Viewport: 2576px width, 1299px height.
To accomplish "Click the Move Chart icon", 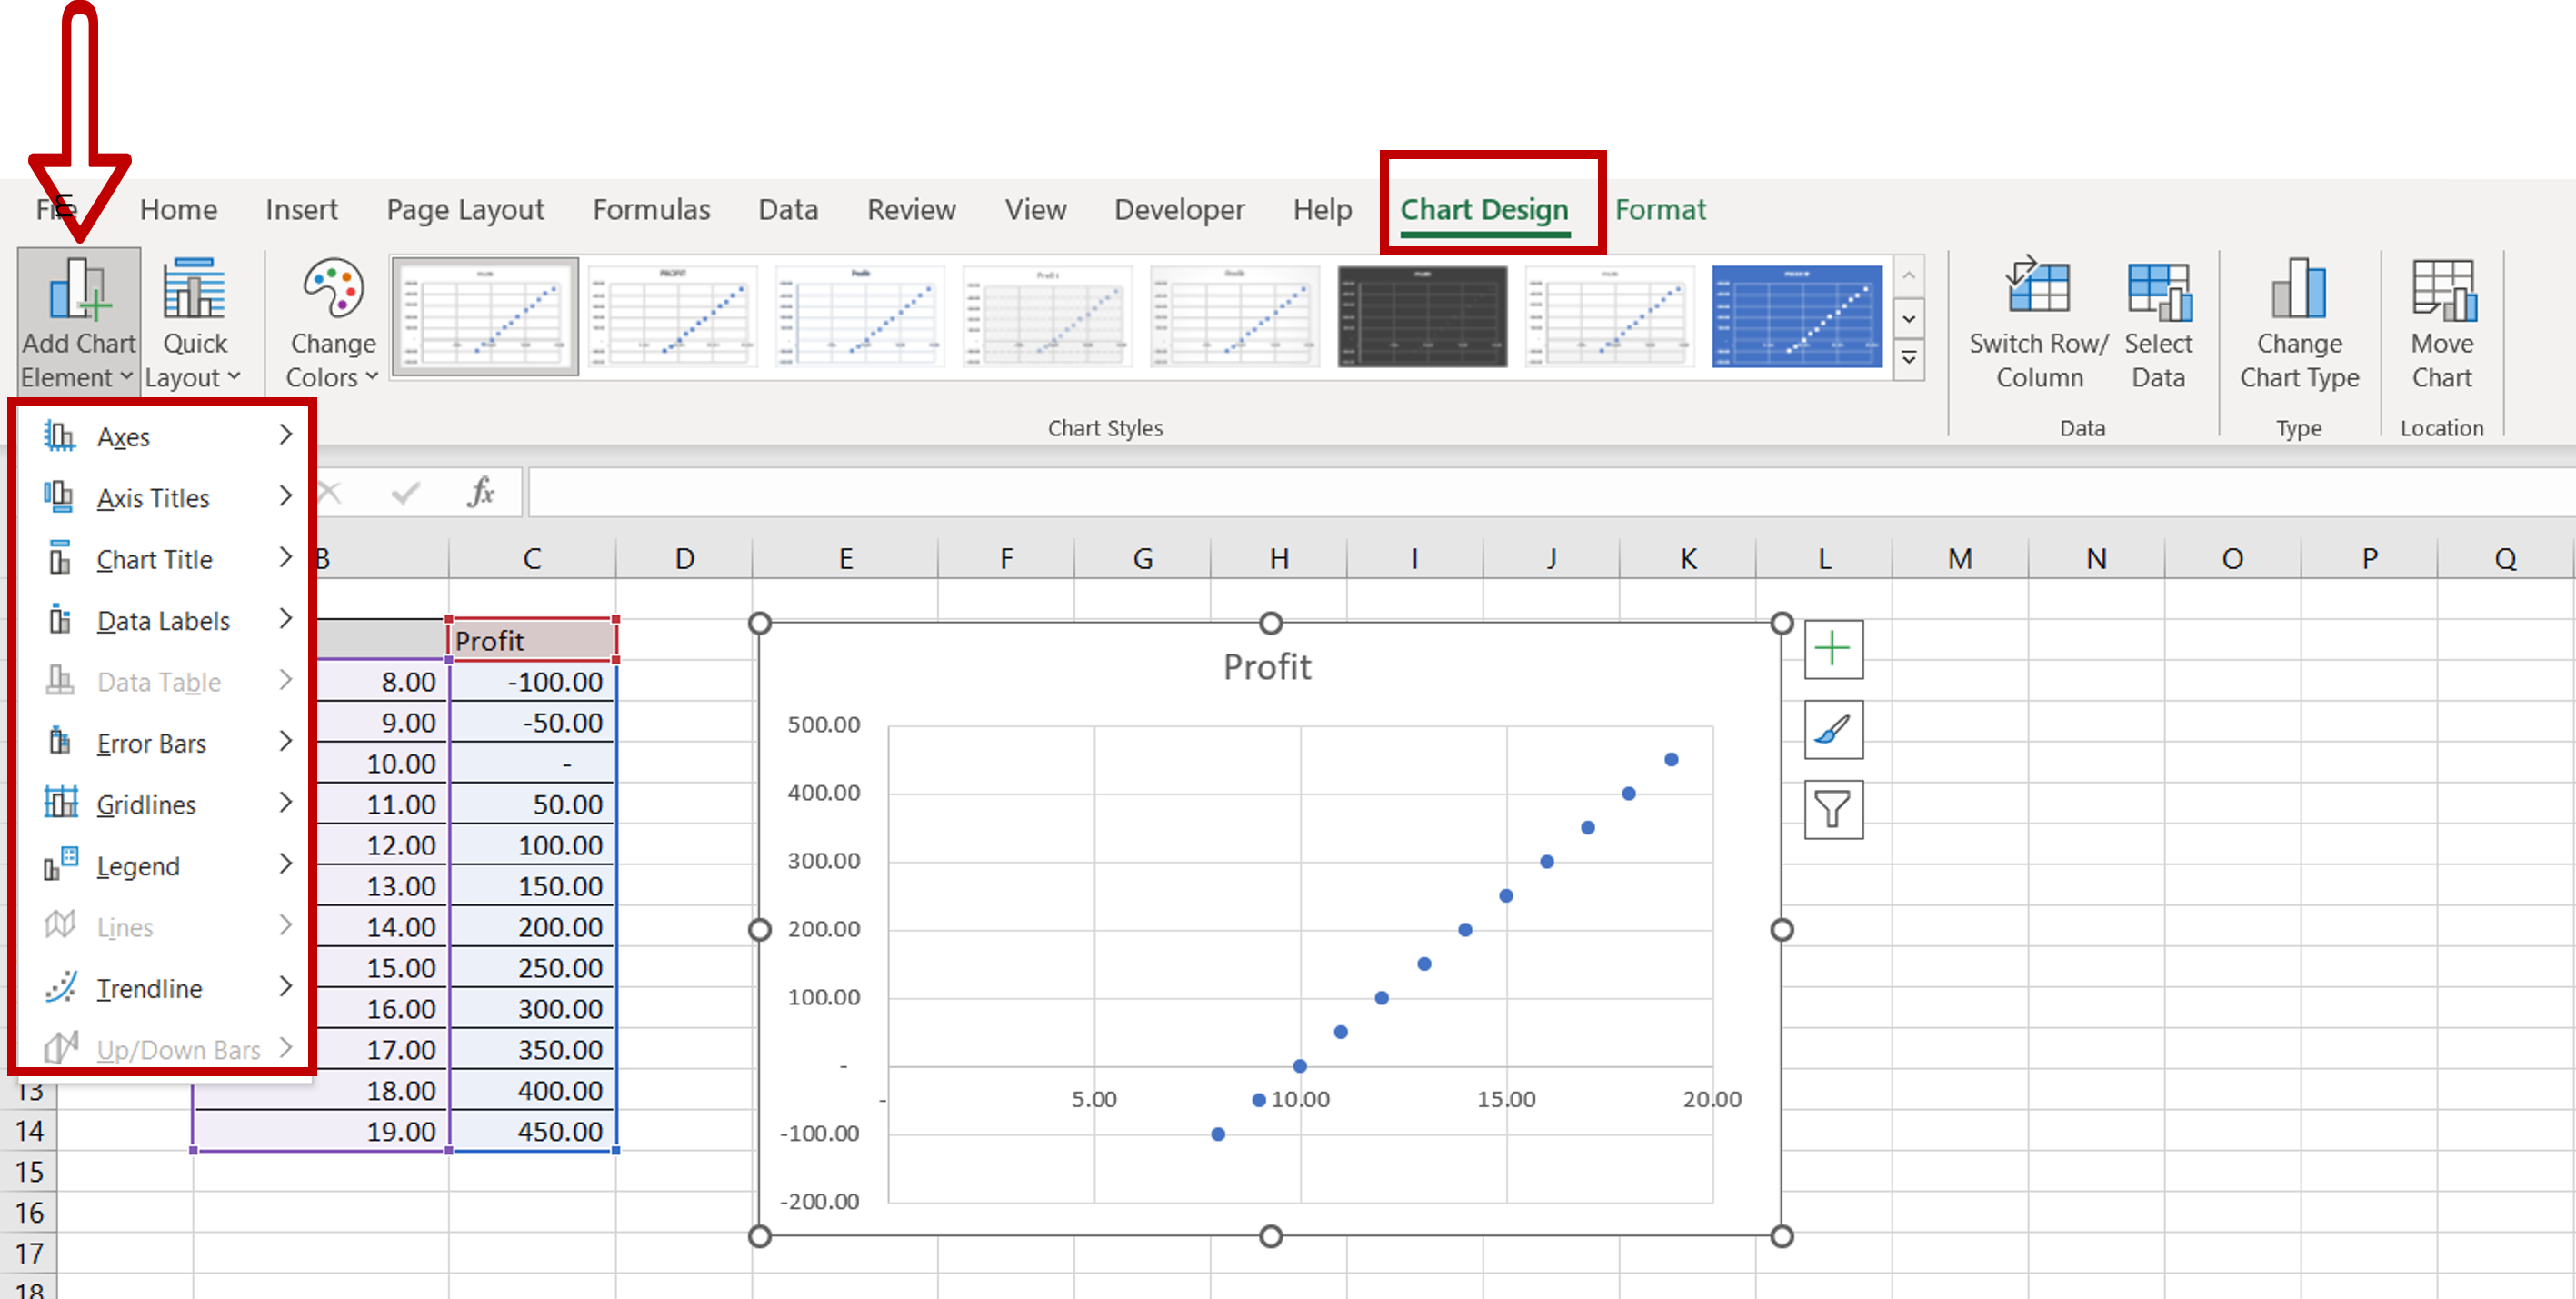I will [2441, 290].
